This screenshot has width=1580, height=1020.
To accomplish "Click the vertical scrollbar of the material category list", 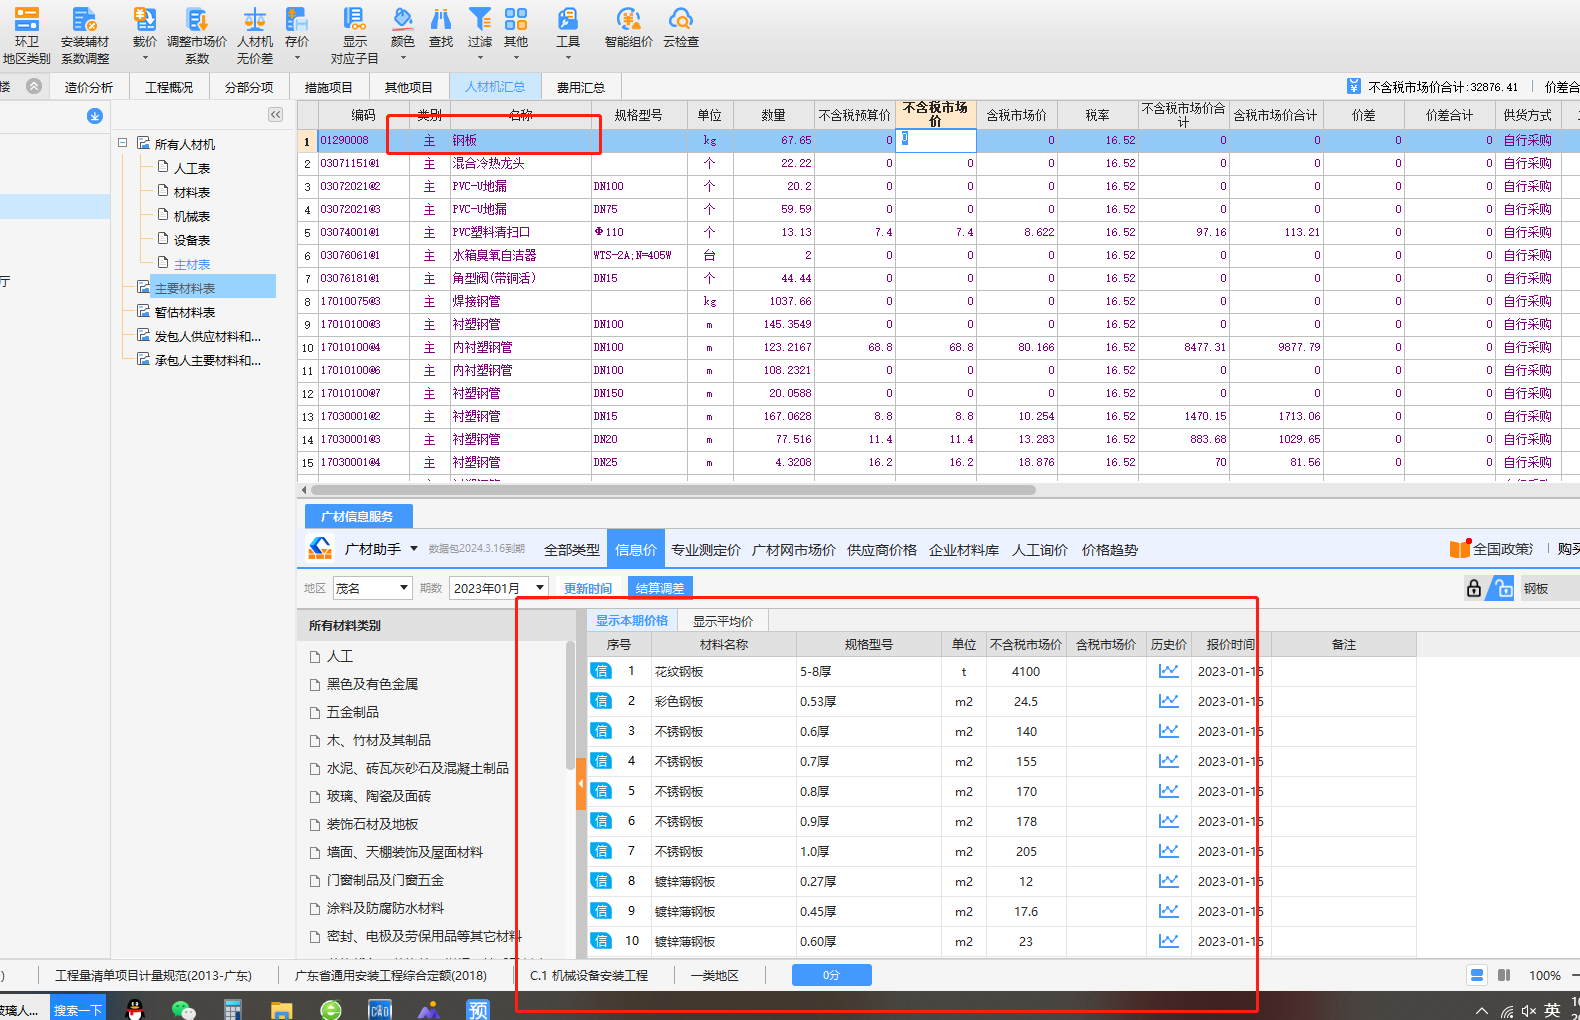I will [570, 705].
